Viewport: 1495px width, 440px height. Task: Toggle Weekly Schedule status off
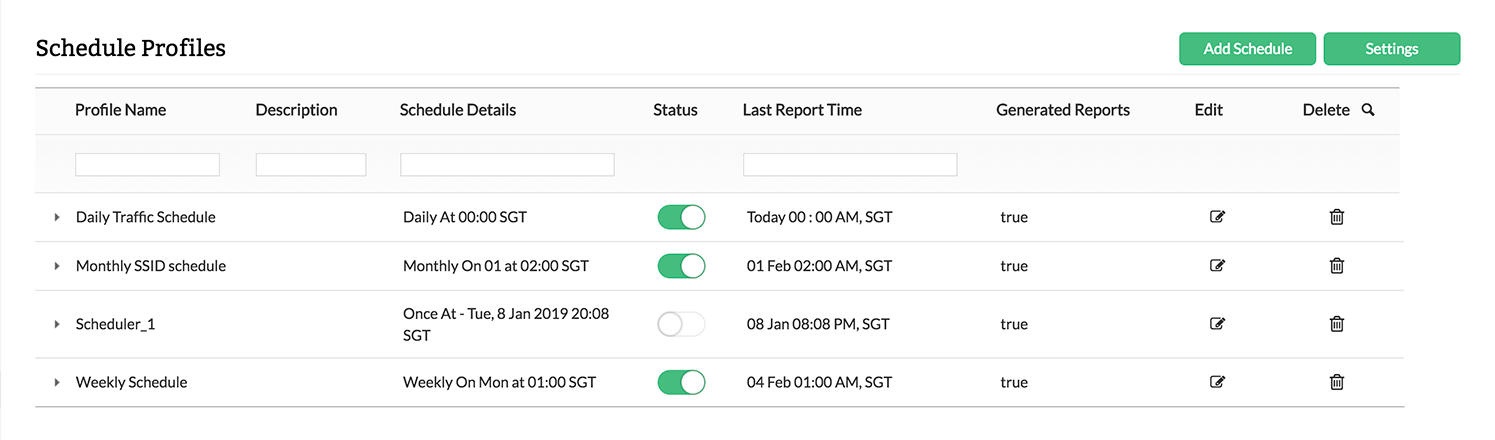pos(681,382)
